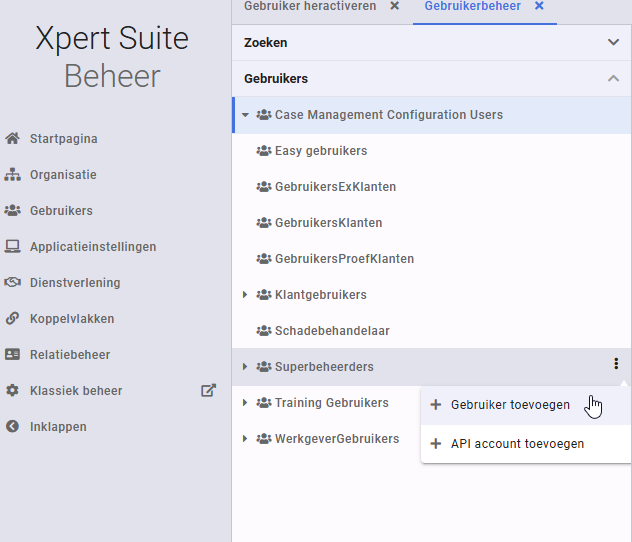Click the Schadebehandelaar group icon
This screenshot has width=632, height=542.
tap(264, 331)
